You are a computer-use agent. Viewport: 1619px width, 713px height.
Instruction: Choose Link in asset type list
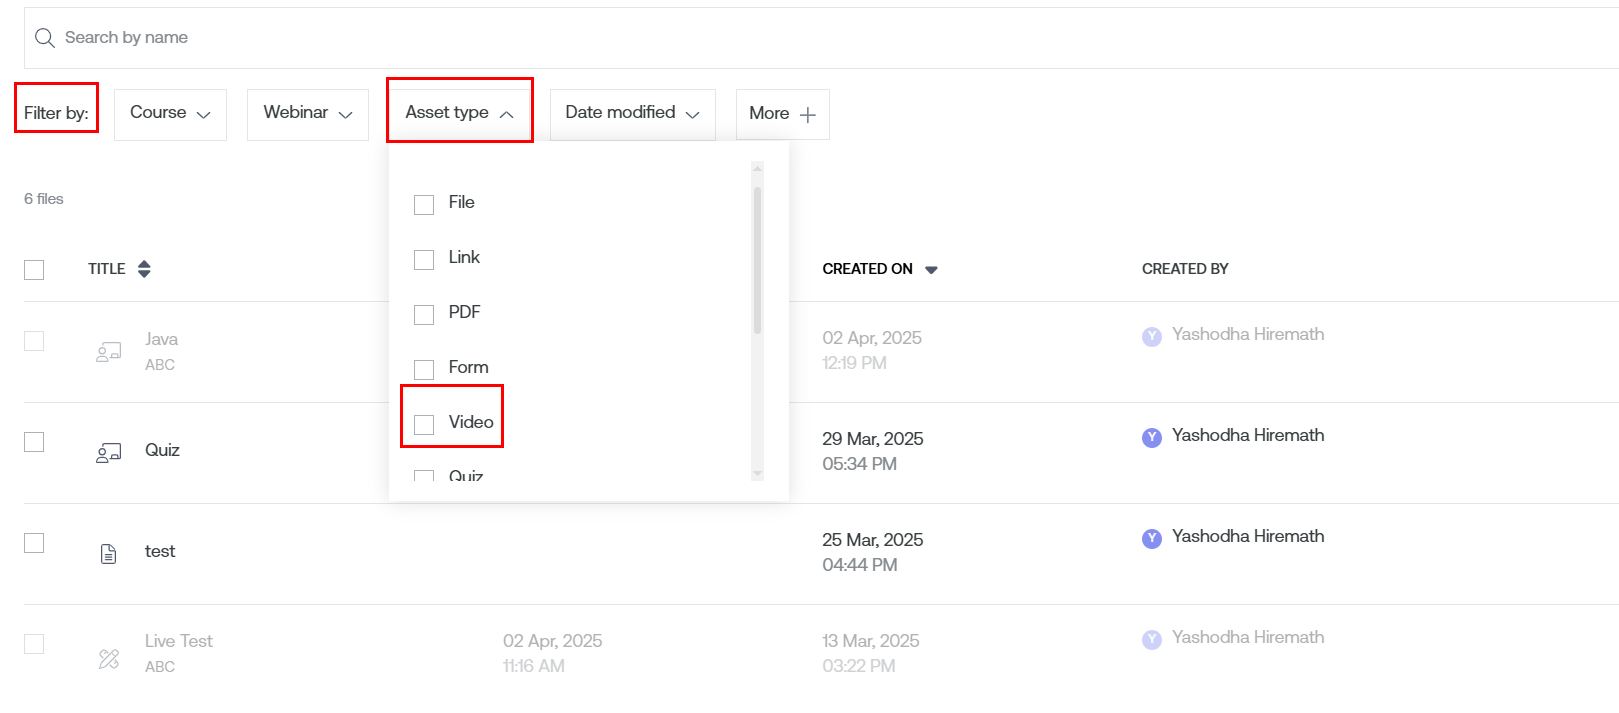(x=424, y=259)
